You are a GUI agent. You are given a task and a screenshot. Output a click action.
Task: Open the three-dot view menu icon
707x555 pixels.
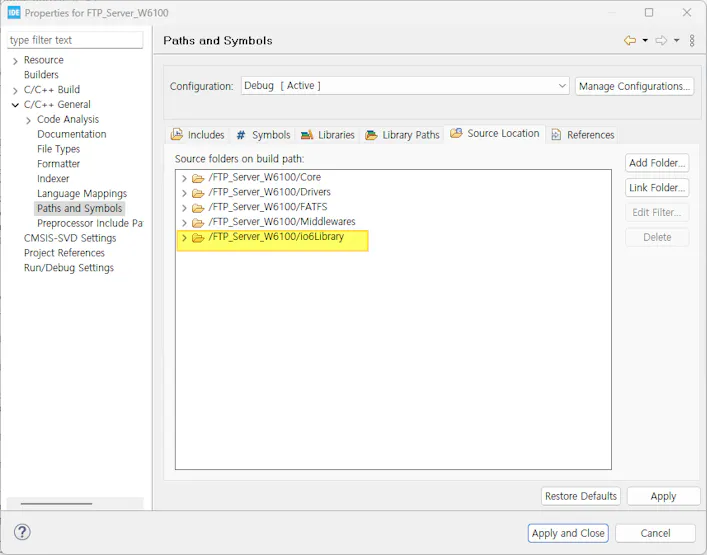[x=692, y=41]
